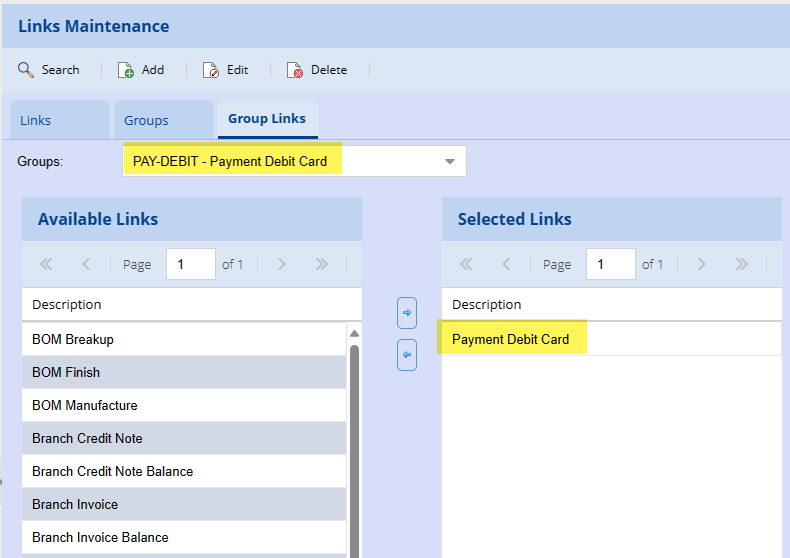790x558 pixels.
Task: Switch to the Links tab
Action: pos(36,120)
